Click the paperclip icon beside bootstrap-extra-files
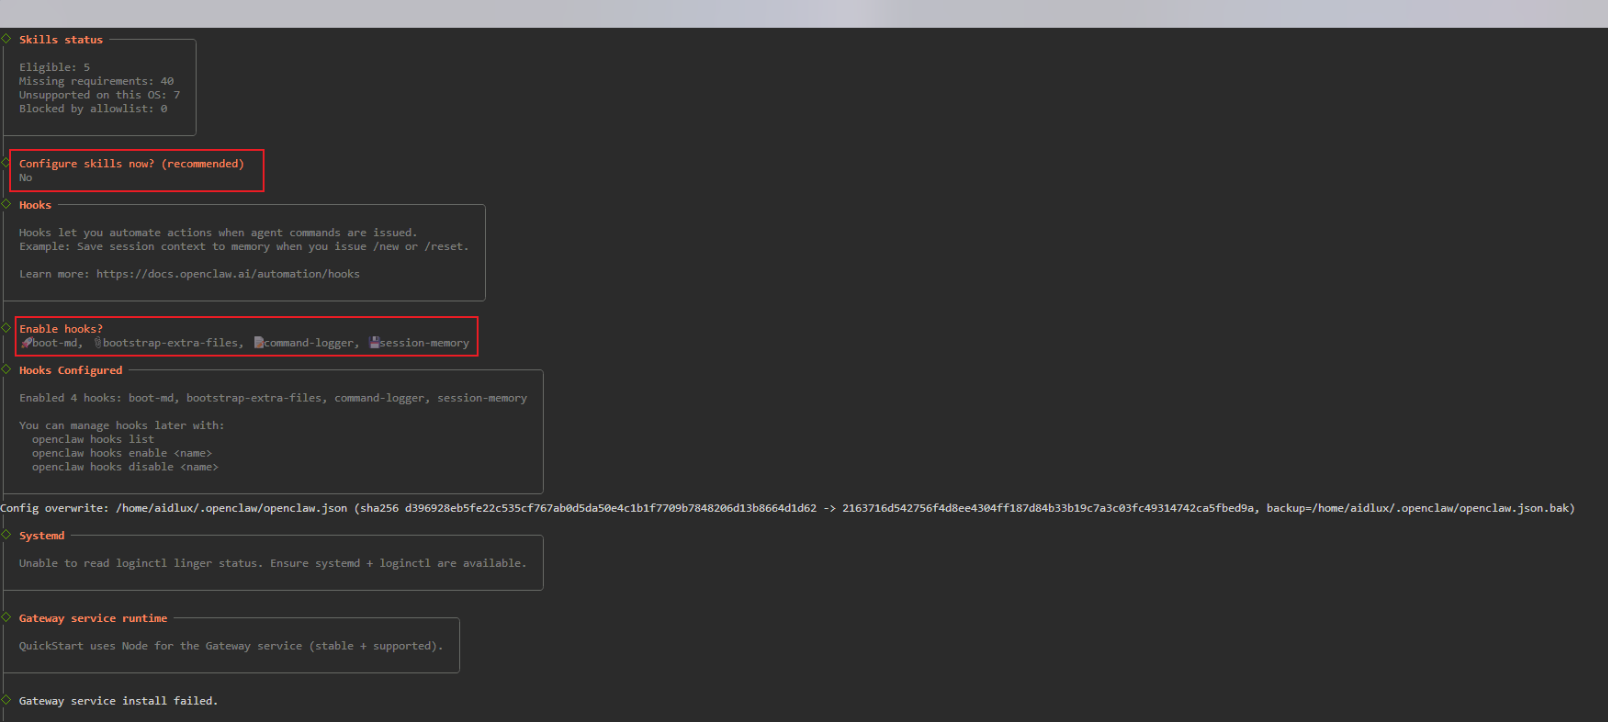This screenshot has width=1608, height=722. 98,343
